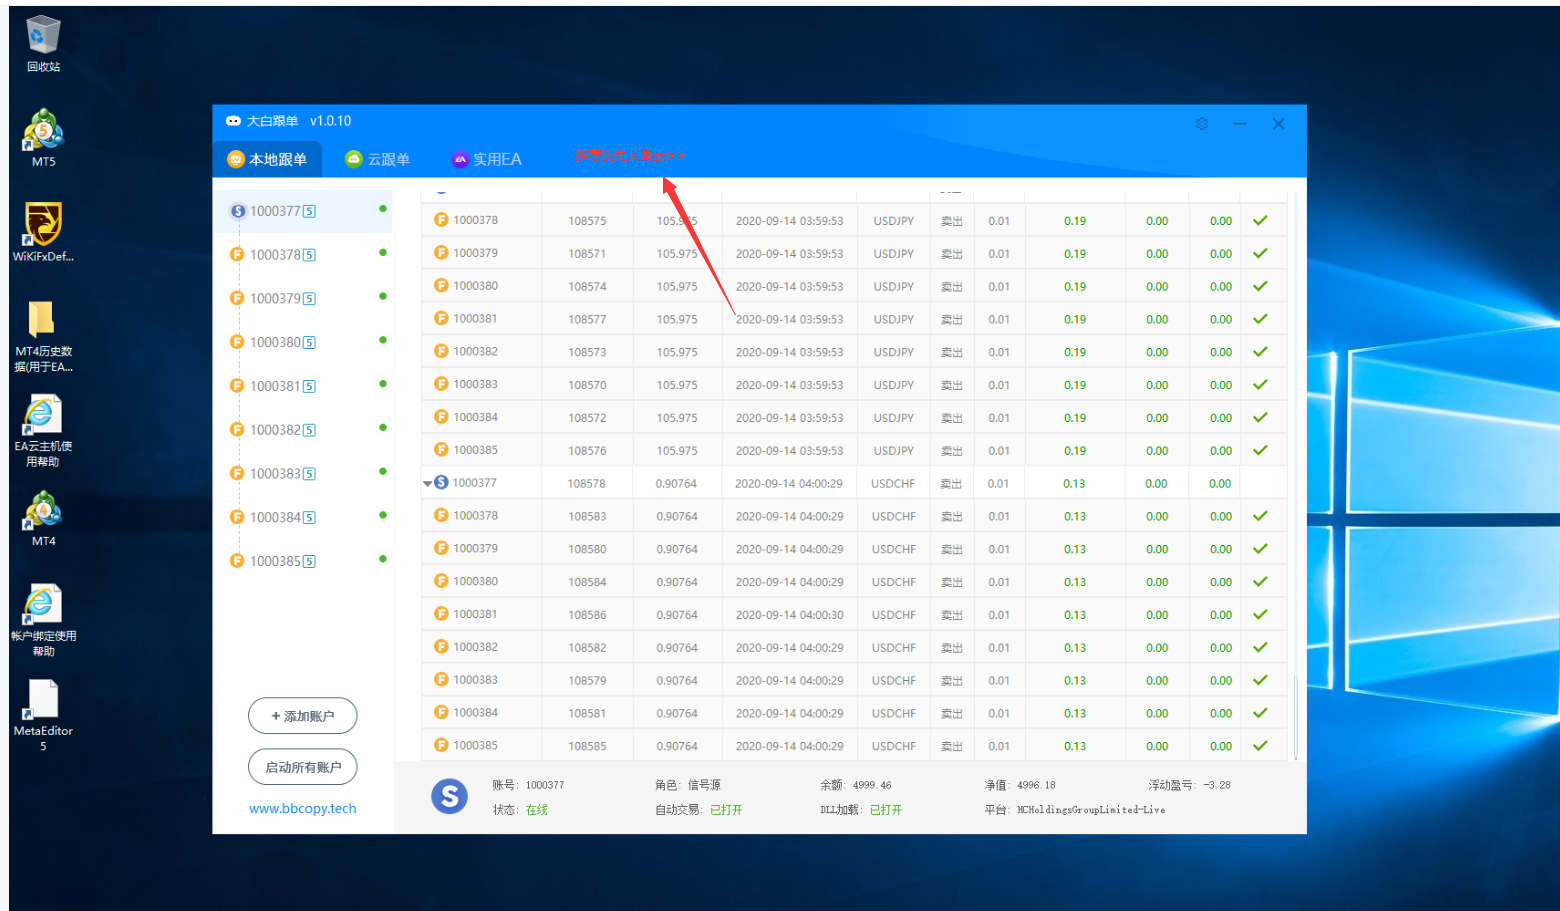Screen dimensions: 1560x911
Task: Click the 0.13 profit in ticket 108578 row
Action: pos(1074,484)
